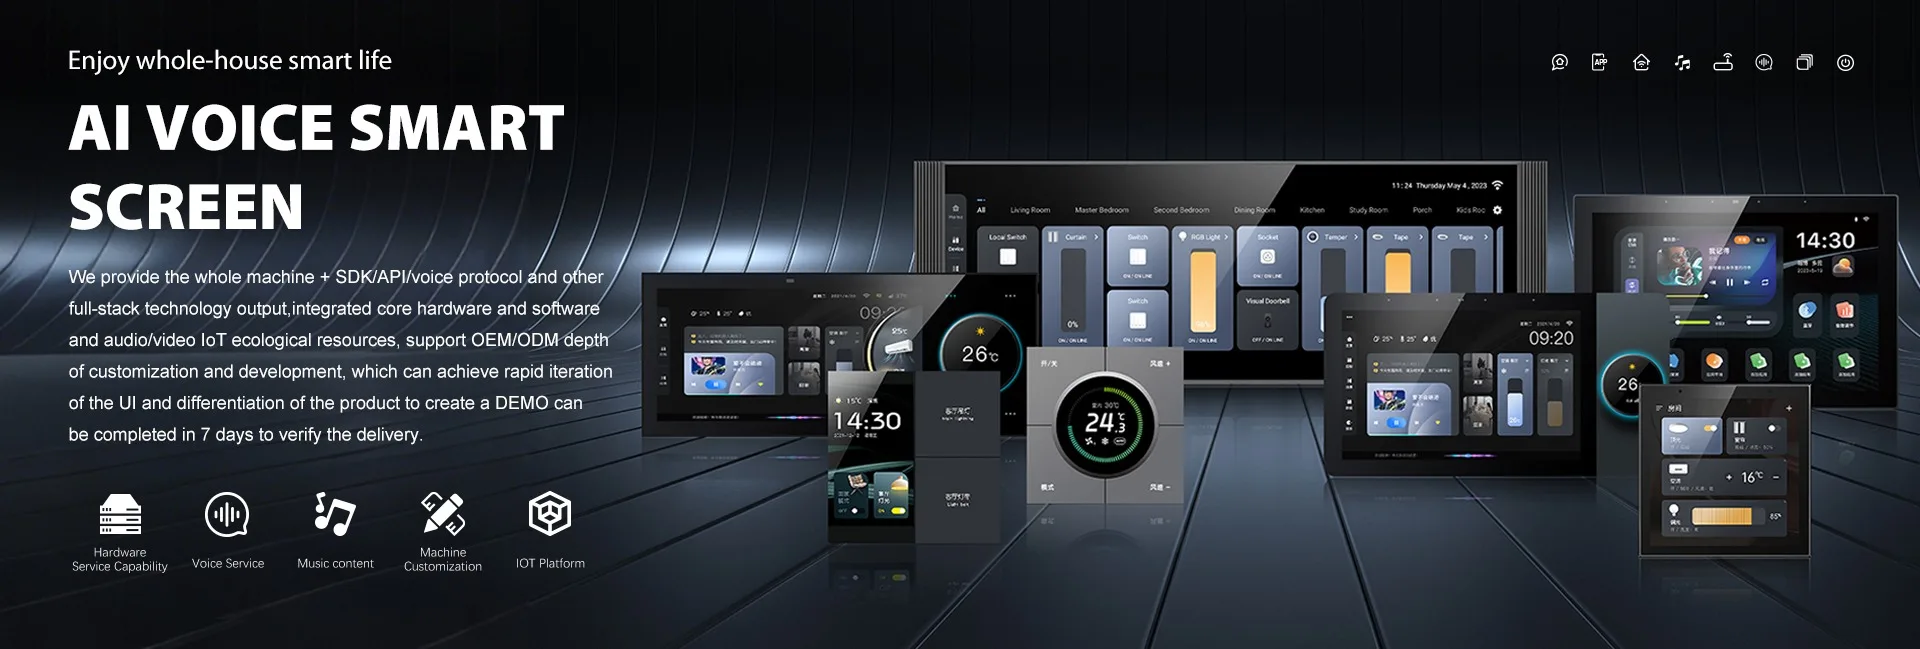Expand the orange Tape card chevron
This screenshot has width=1920, height=649.
tap(1421, 237)
